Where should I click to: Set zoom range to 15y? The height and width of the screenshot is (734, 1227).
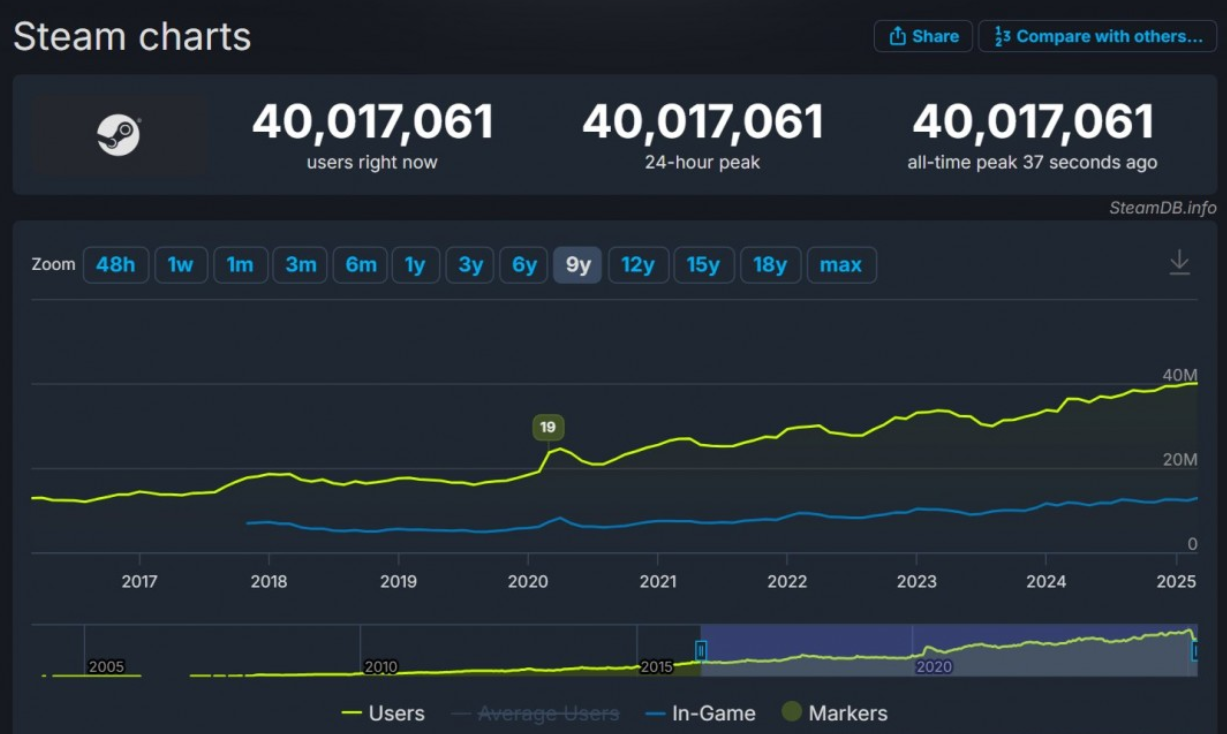click(x=704, y=265)
